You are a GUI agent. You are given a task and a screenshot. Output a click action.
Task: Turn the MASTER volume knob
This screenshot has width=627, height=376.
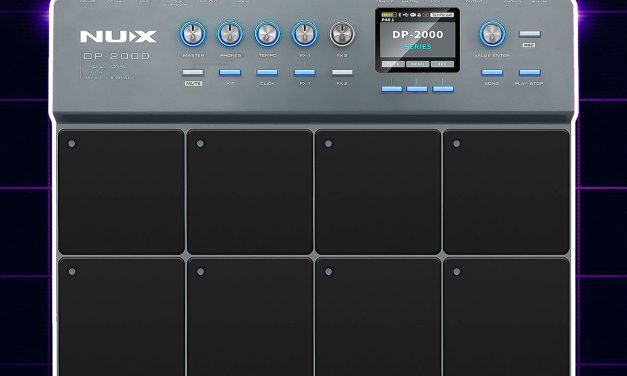[x=193, y=34]
